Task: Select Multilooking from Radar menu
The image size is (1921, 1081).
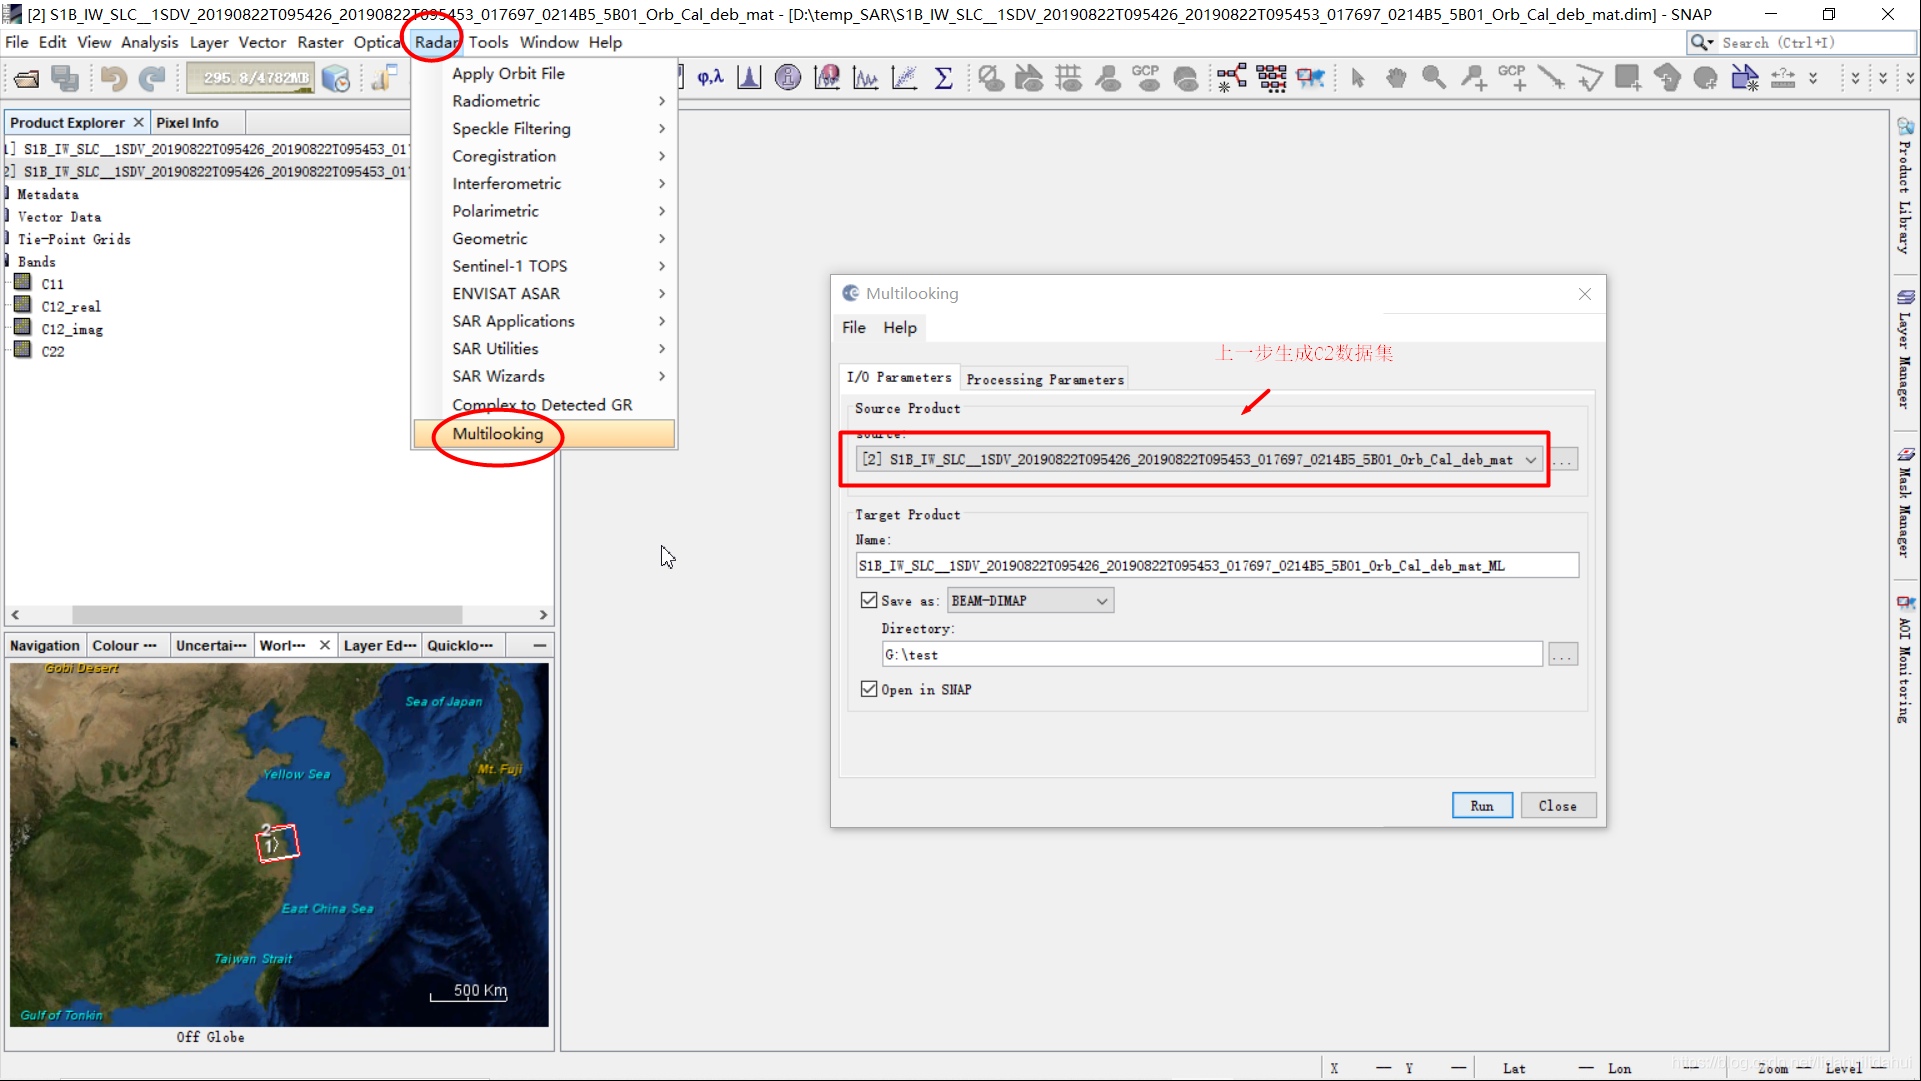Action: [497, 433]
